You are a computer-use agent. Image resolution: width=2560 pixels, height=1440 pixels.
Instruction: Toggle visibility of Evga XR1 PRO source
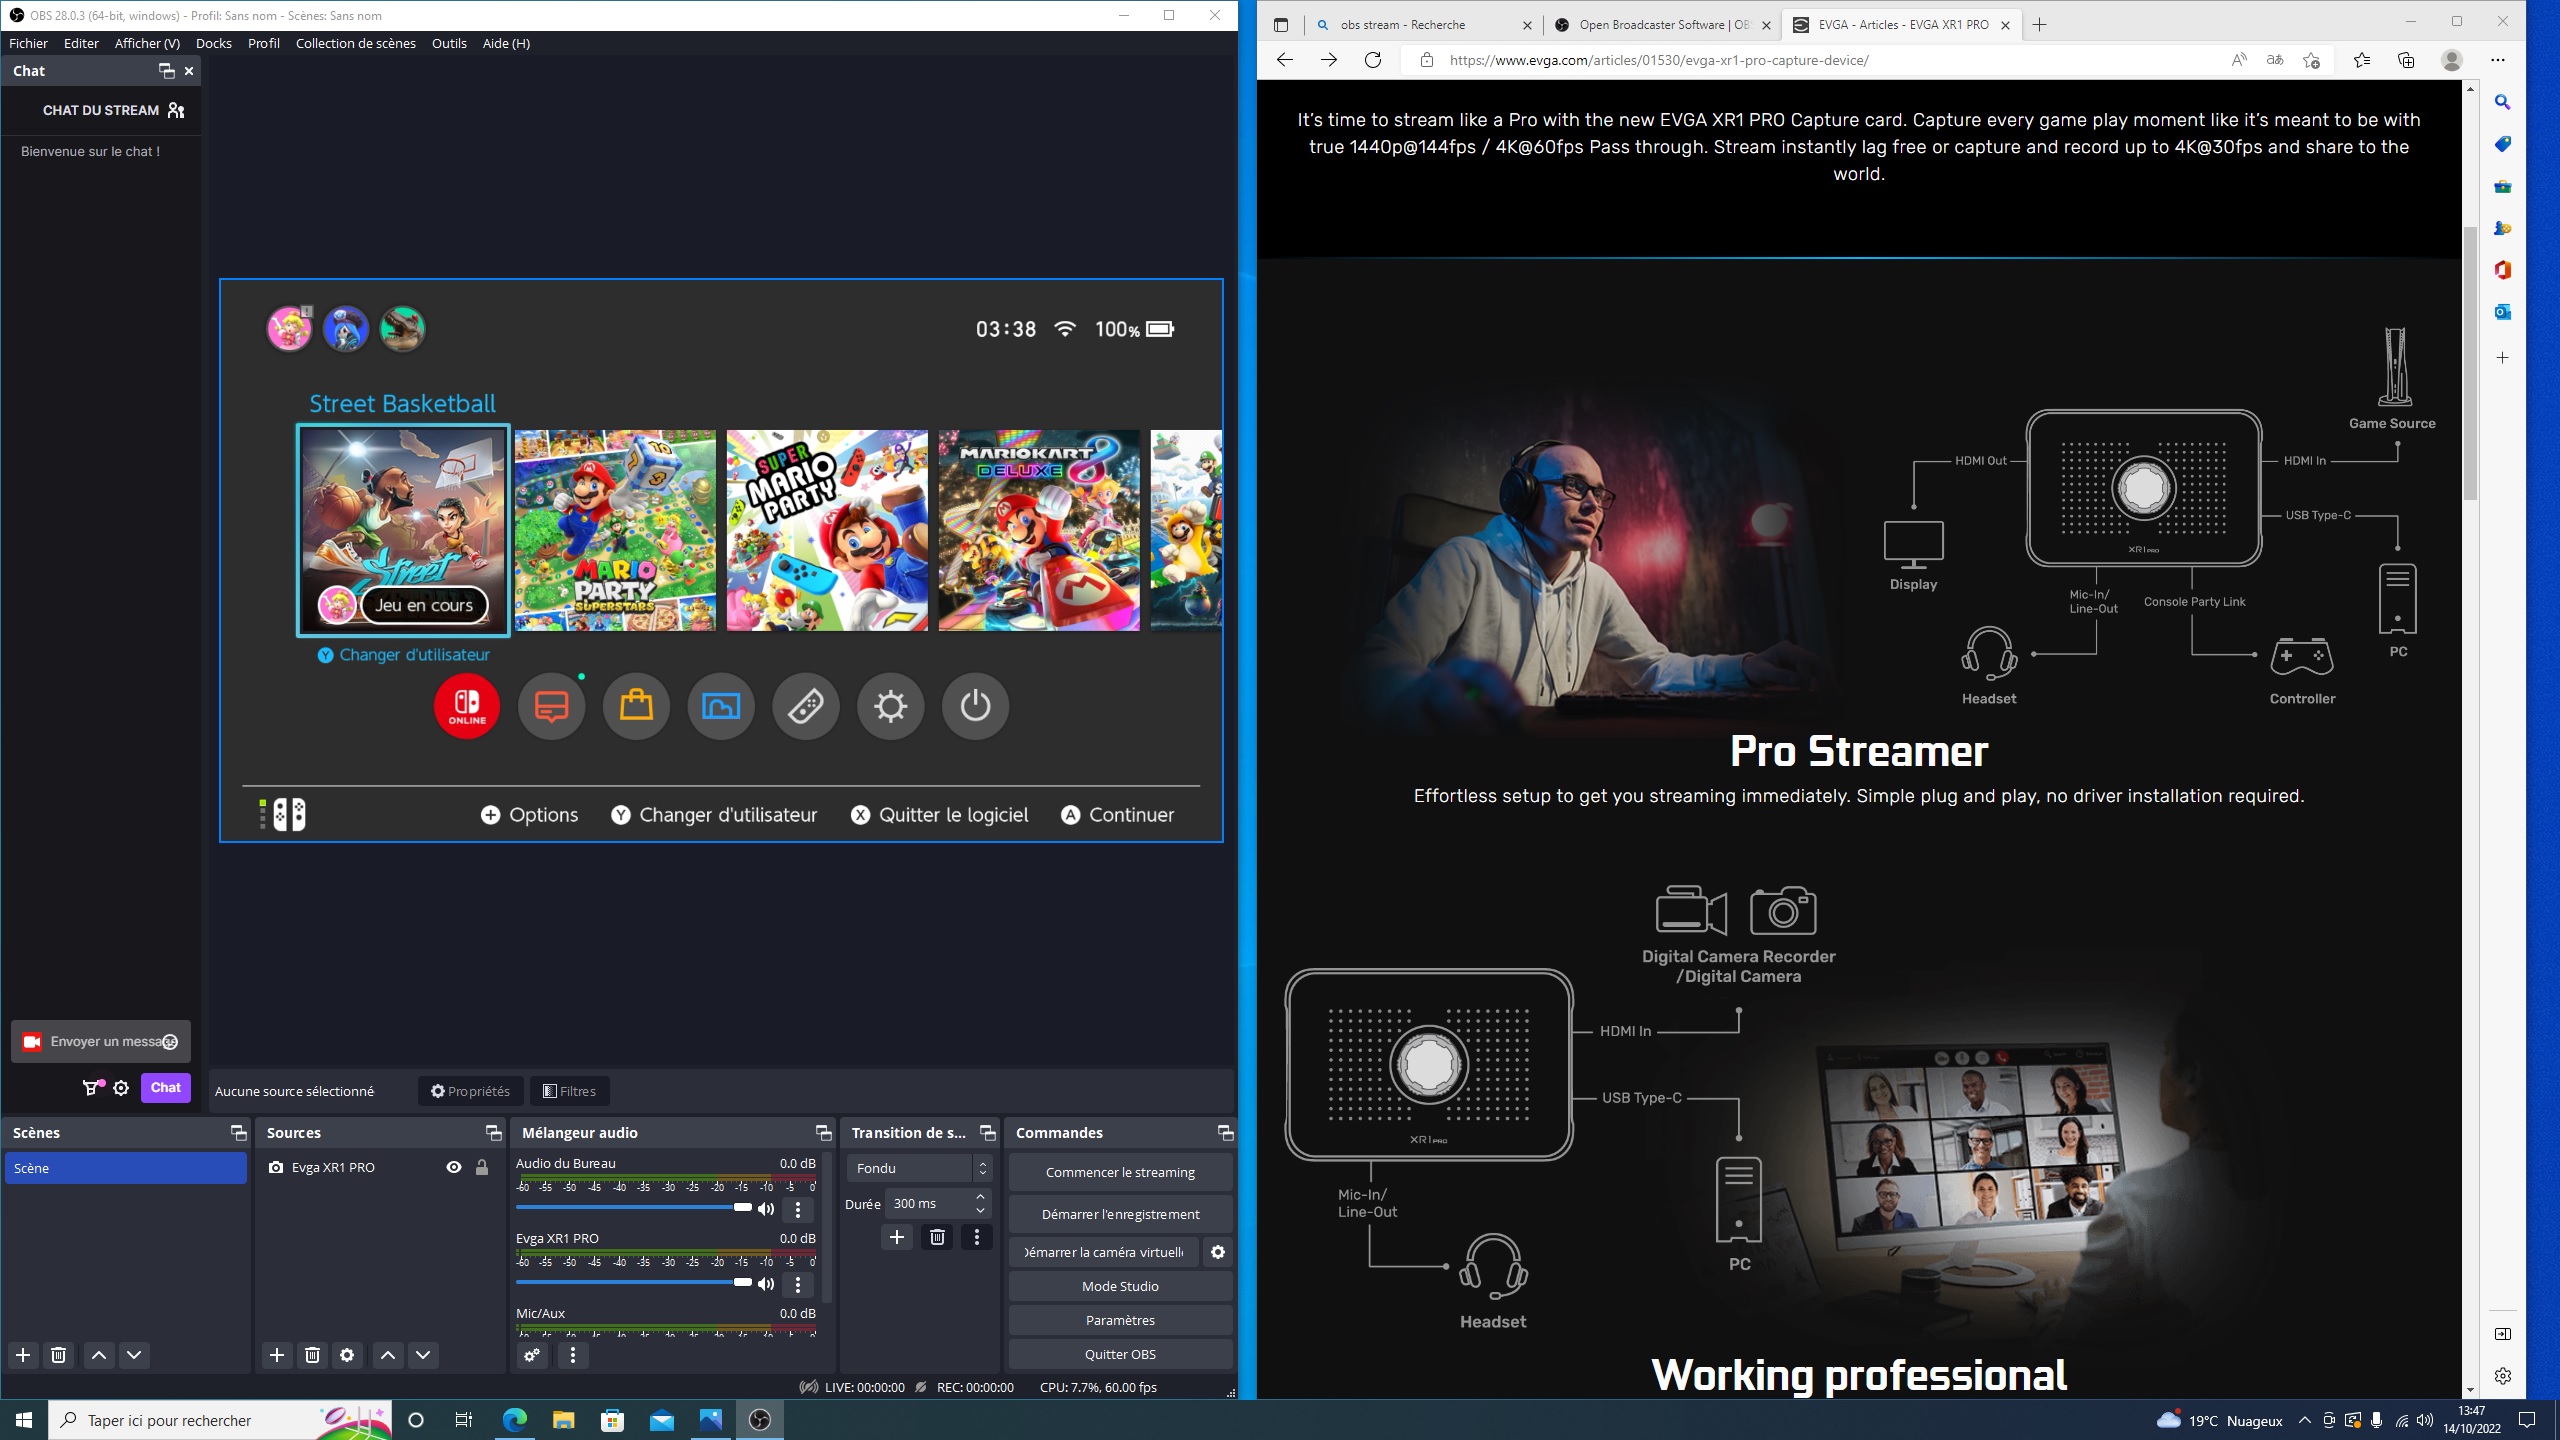click(454, 1167)
